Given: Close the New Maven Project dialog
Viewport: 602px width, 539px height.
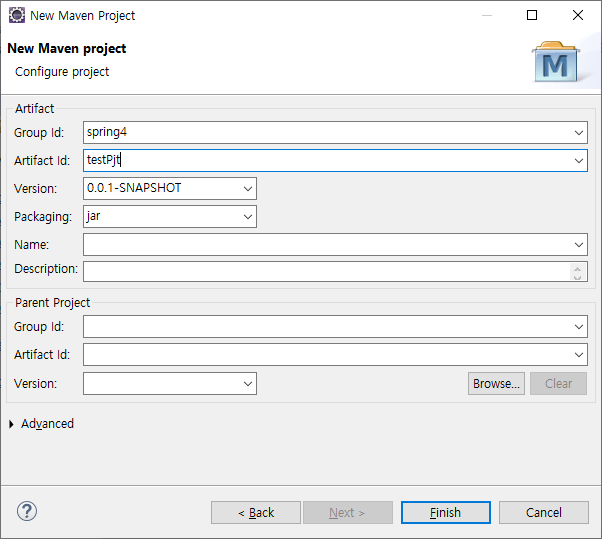Looking at the screenshot, I should point(578,15).
